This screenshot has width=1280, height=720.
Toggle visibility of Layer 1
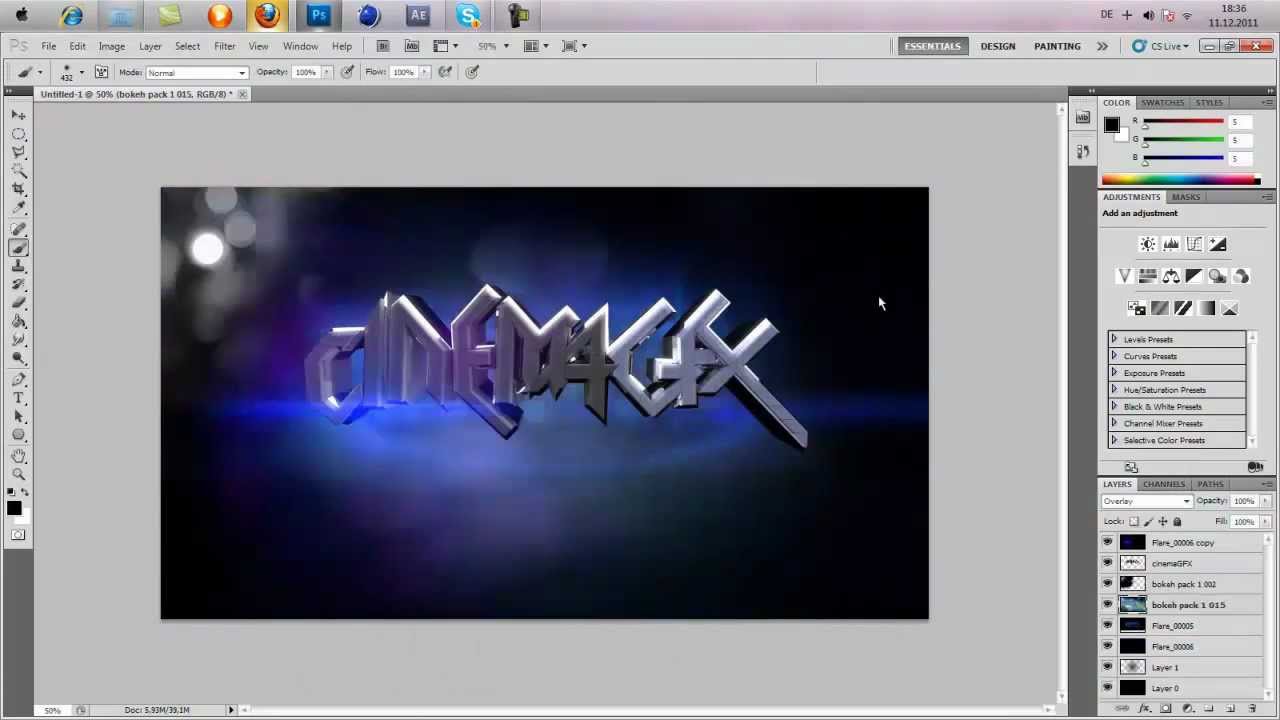point(1107,667)
